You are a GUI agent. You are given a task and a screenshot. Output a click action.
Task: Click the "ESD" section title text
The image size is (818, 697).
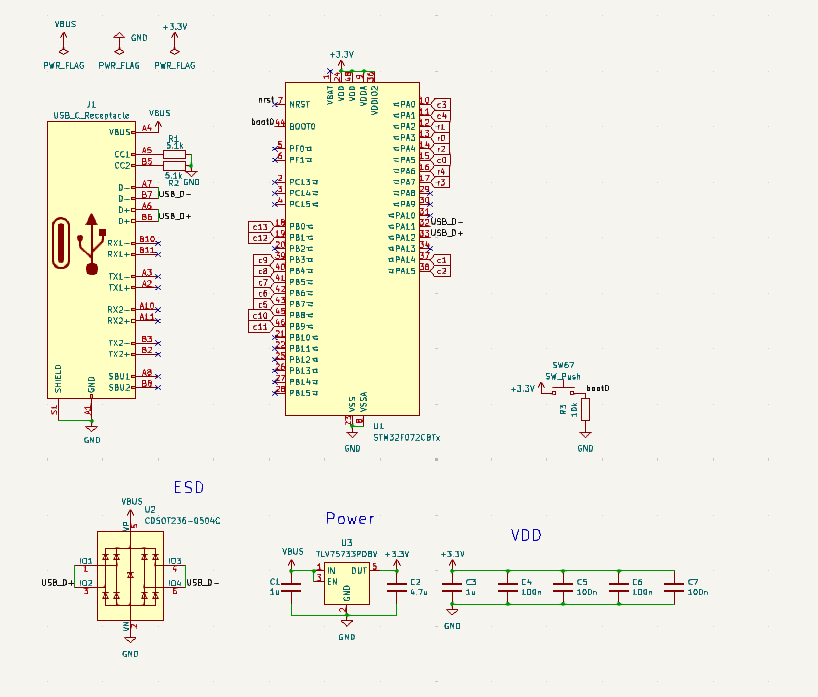pos(189,487)
